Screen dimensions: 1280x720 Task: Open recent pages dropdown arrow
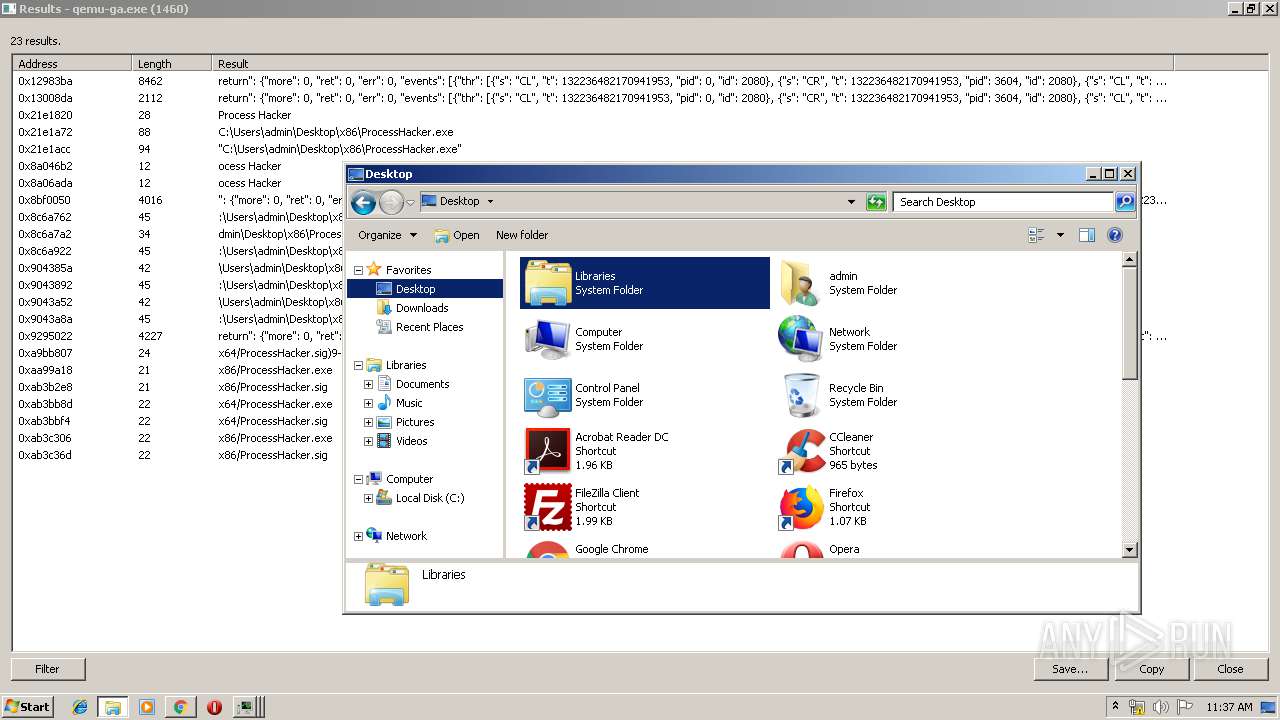(x=410, y=203)
